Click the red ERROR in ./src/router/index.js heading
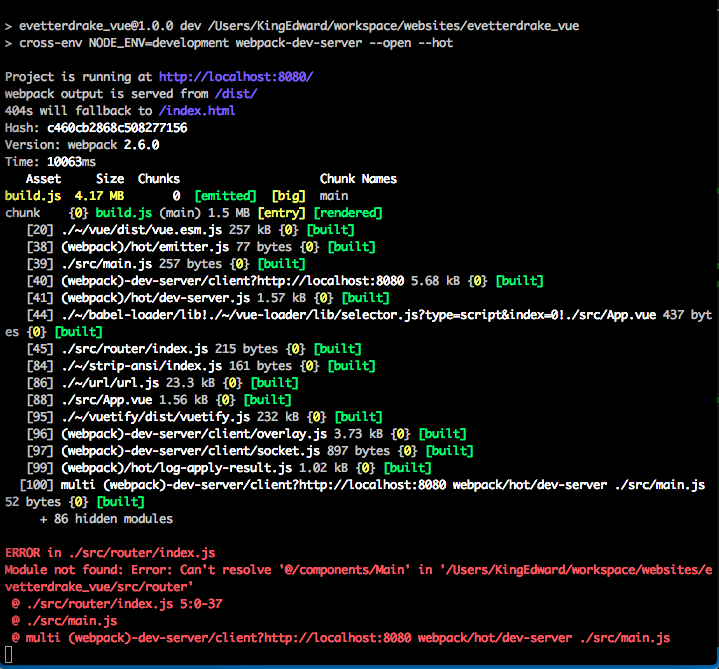Image resolution: width=719 pixels, height=669 pixels. pos(110,553)
